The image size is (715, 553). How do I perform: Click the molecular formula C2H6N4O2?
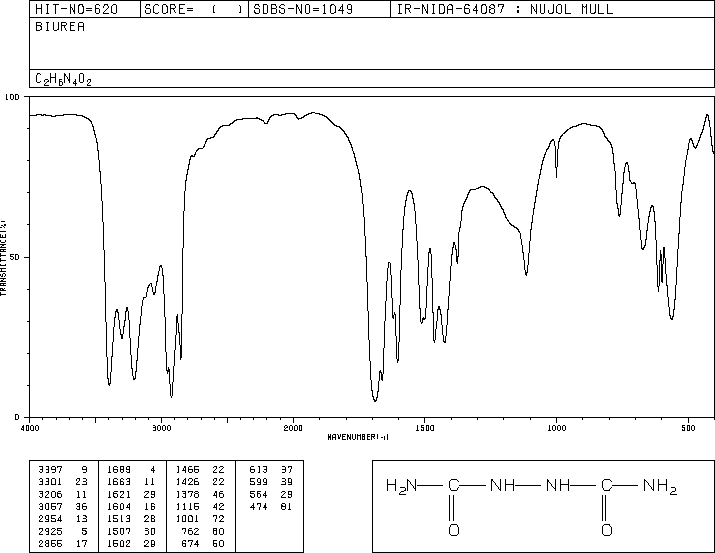click(63, 80)
